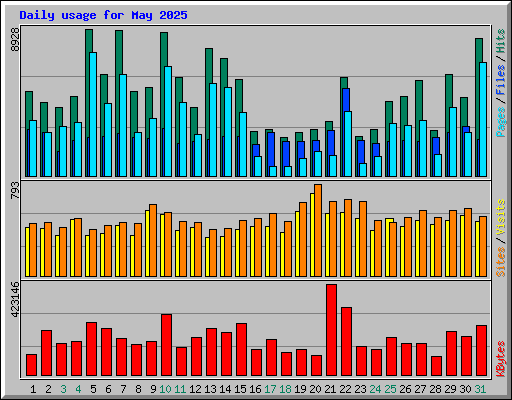Select day 5 on the date axis

[x=93, y=389]
